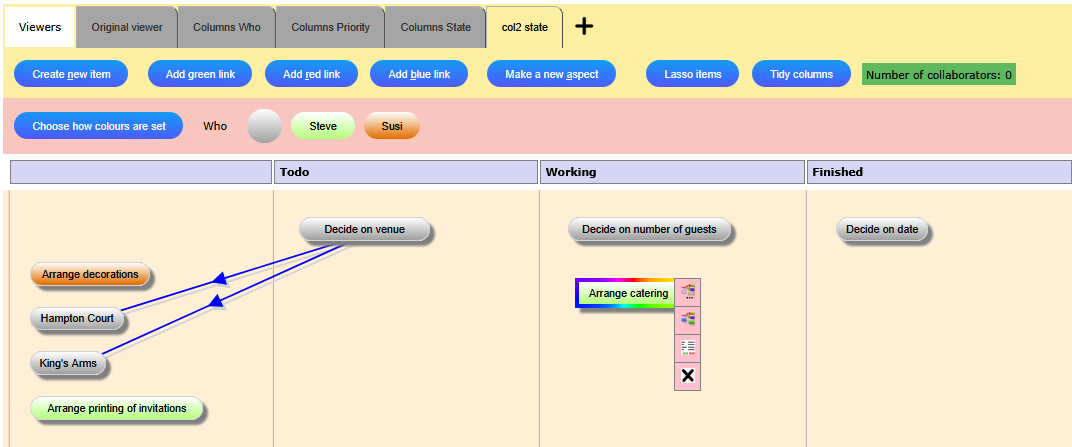Select the Decide on venue item

pos(364,230)
